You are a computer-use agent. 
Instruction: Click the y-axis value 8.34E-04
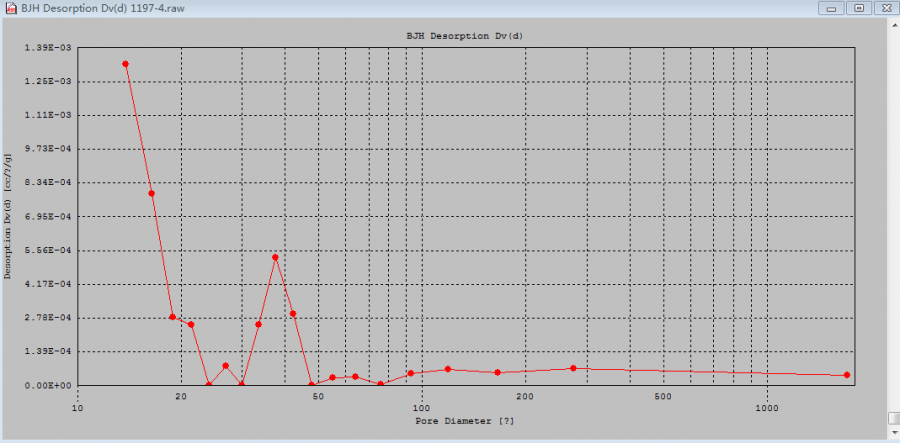[x=48, y=183]
